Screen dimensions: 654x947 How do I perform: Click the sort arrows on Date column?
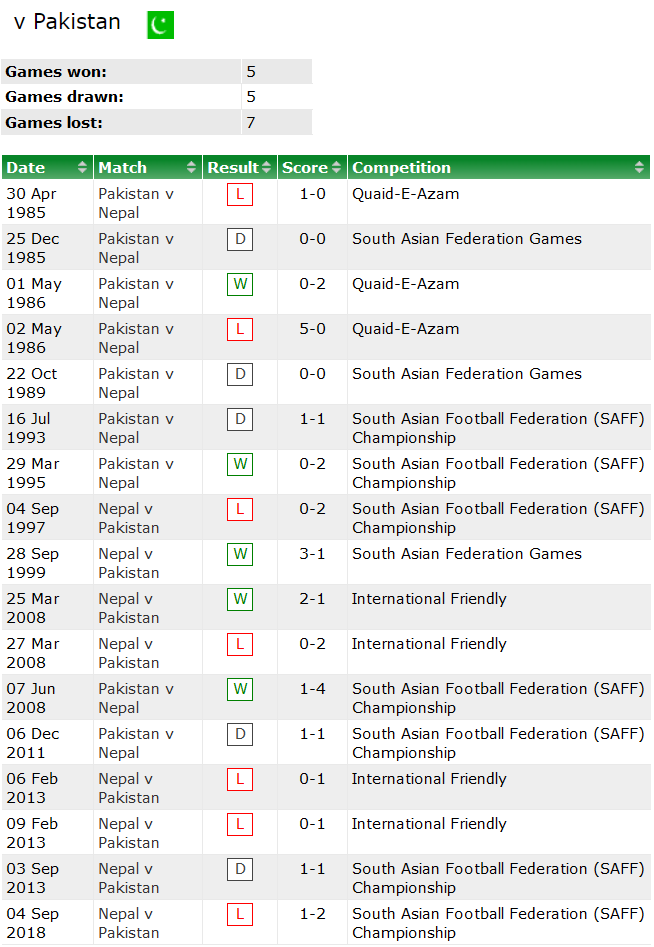point(82,167)
